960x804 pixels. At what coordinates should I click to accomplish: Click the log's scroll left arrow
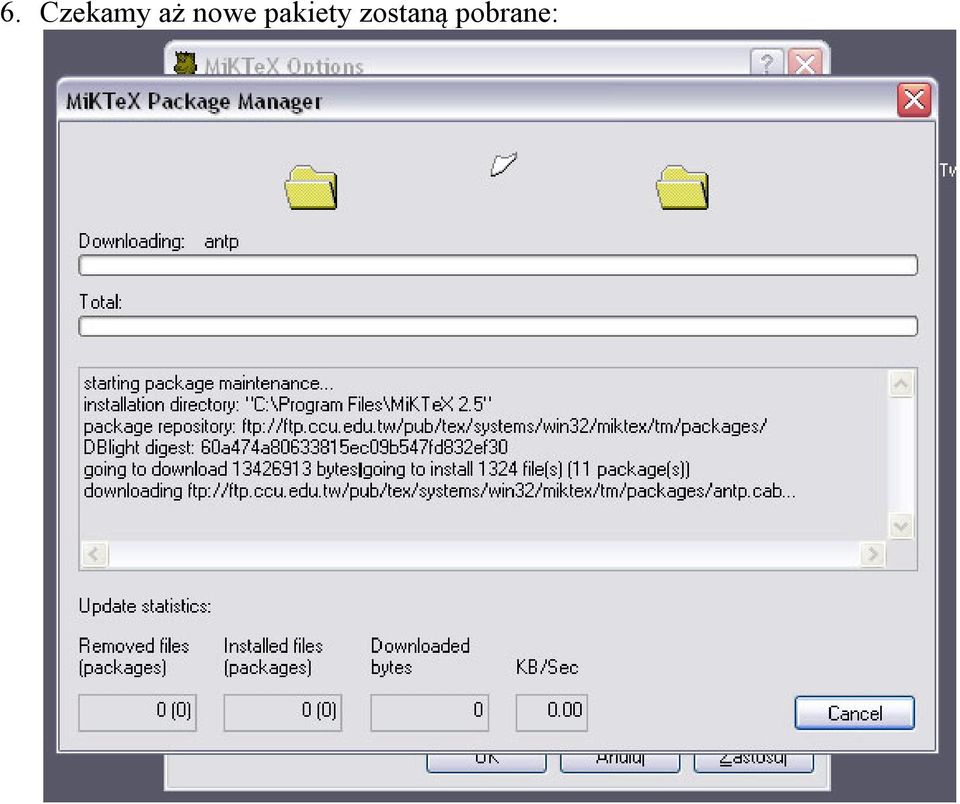click(x=94, y=554)
